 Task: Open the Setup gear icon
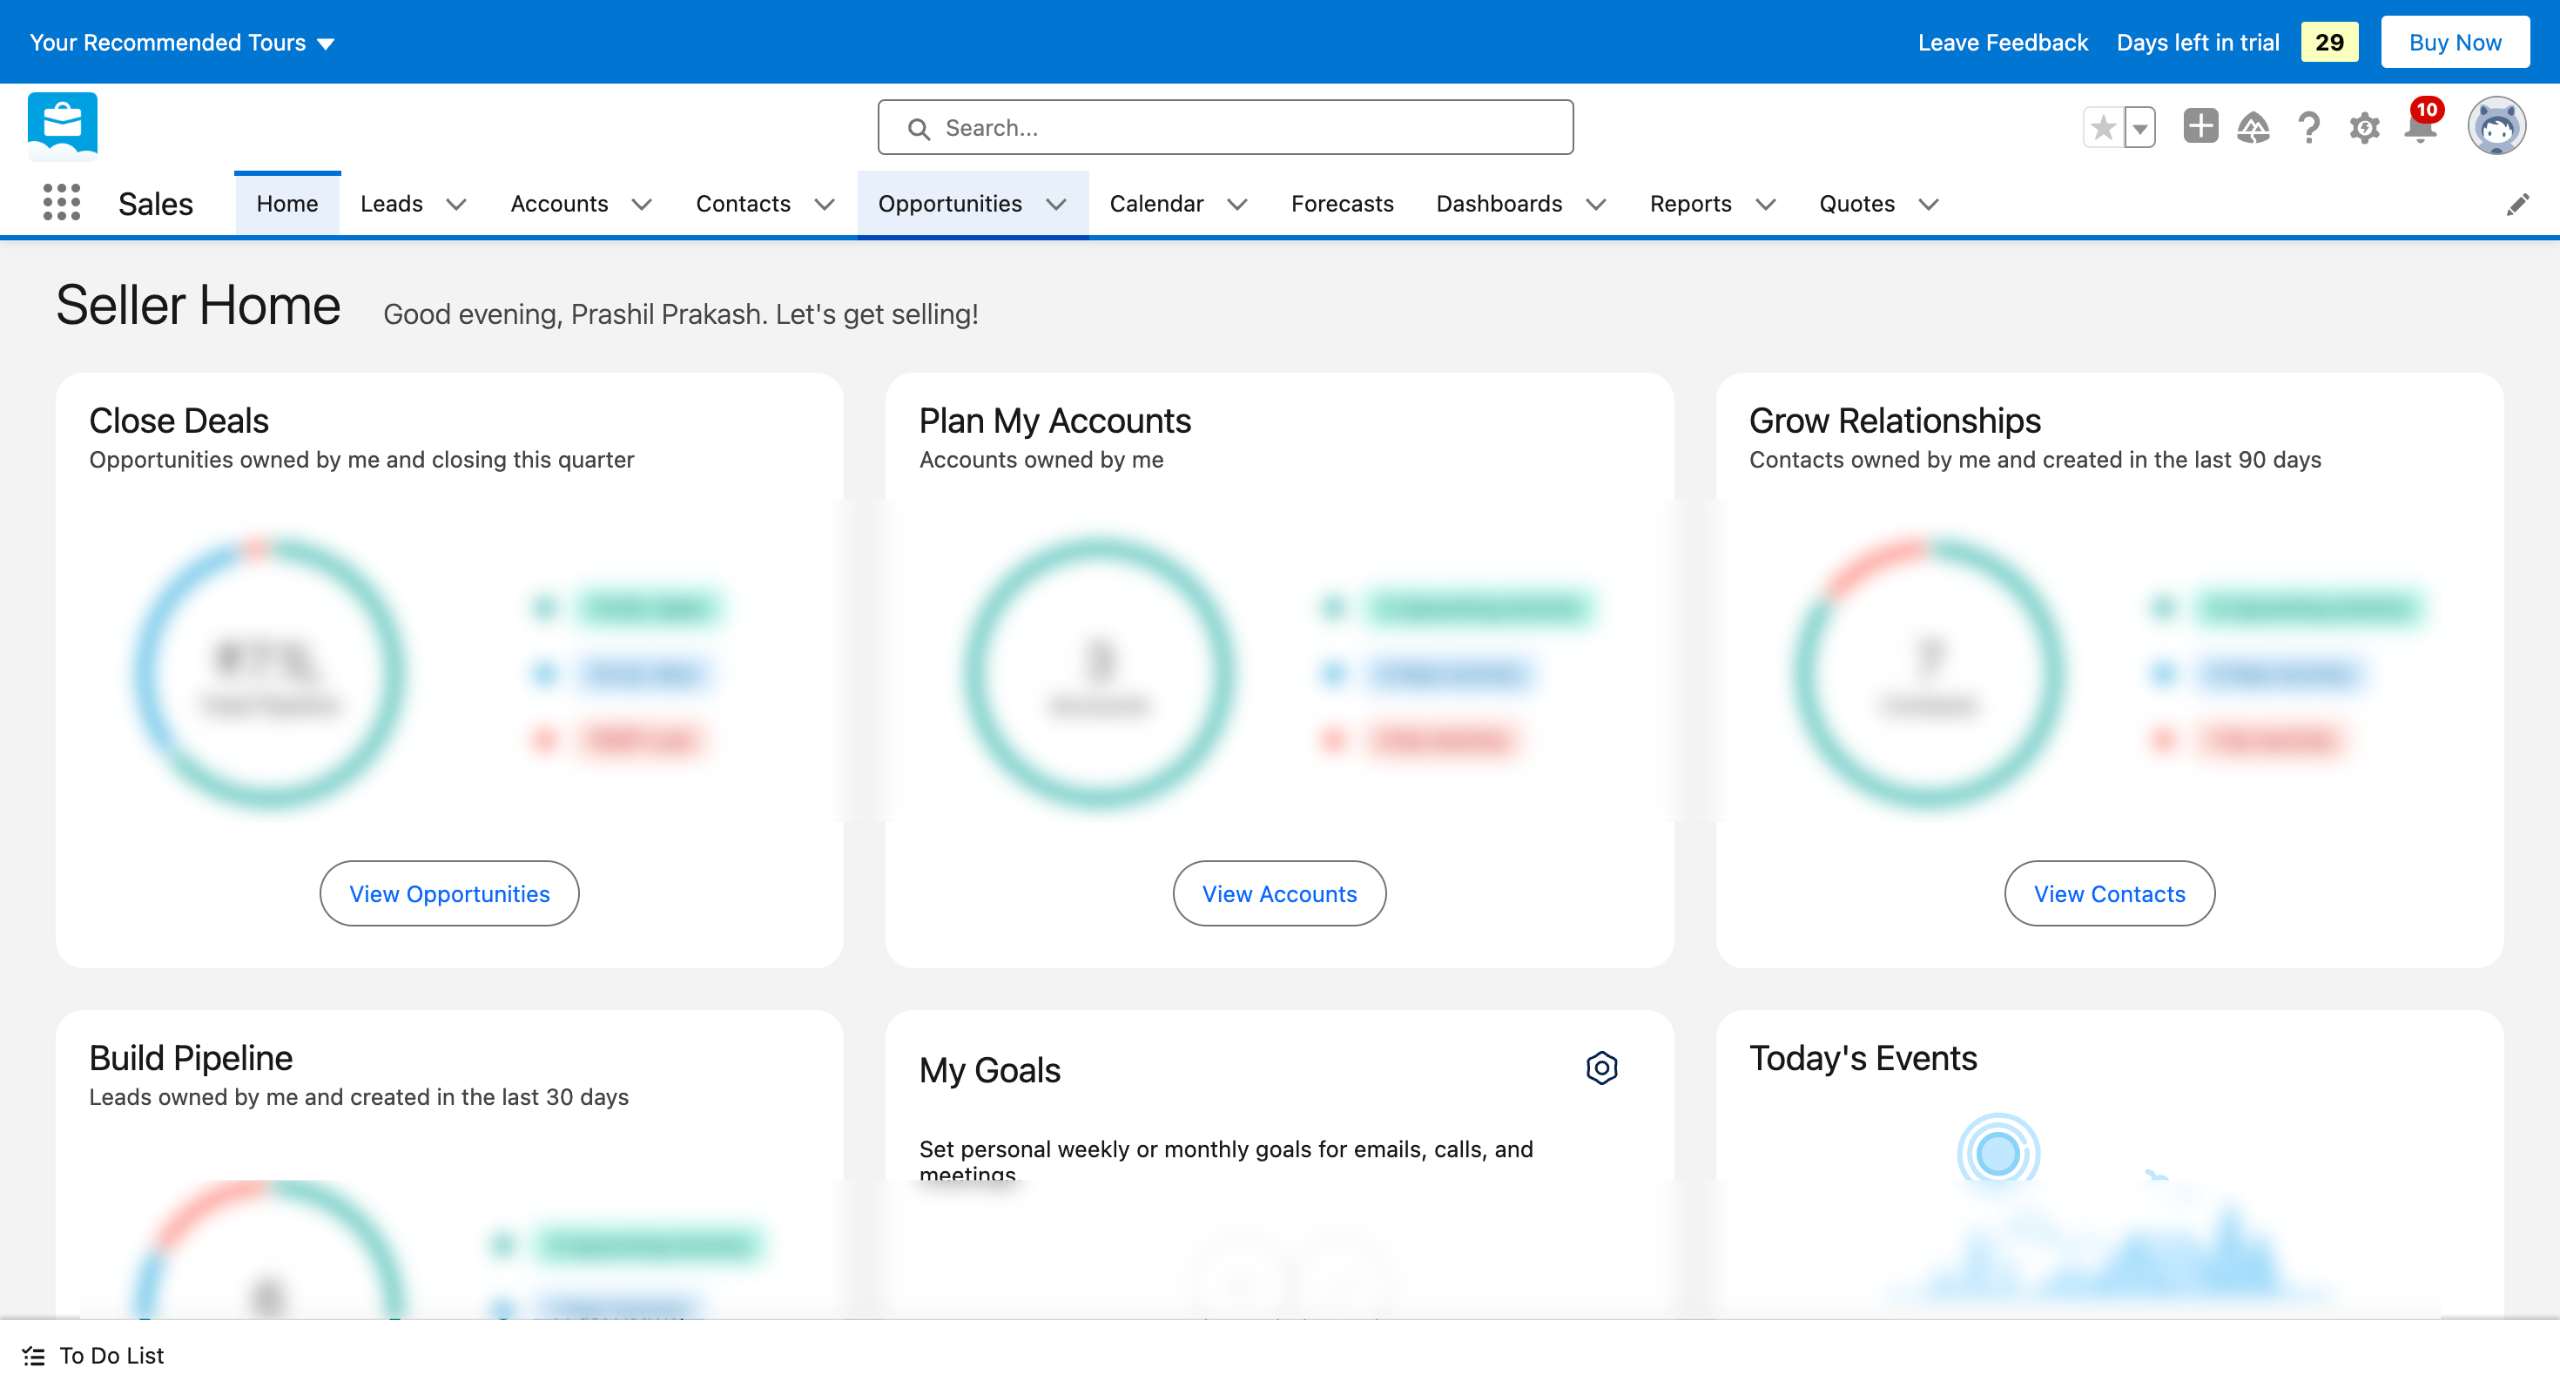coord(2364,128)
